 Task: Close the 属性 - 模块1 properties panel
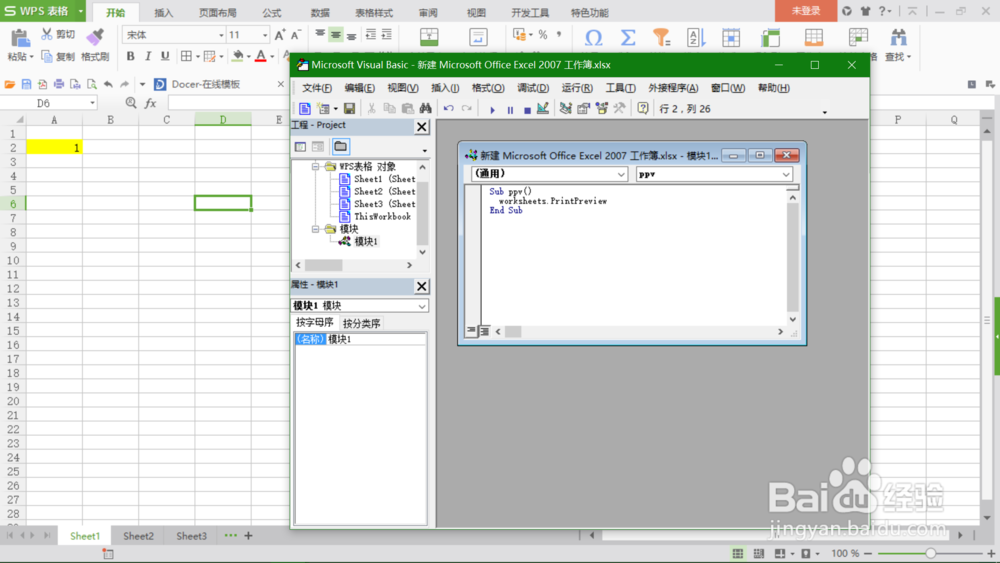422,286
